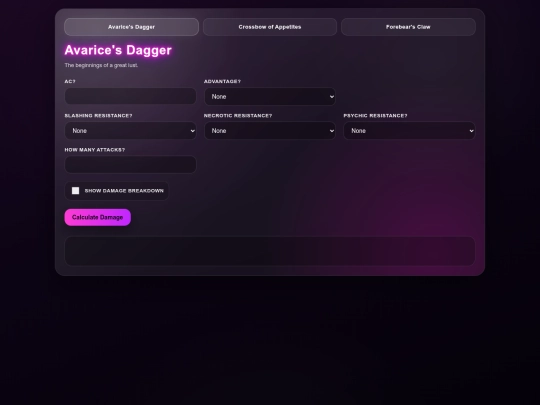
Task: Expand the Psychic Resistance dropdown
Action: (x=409, y=131)
